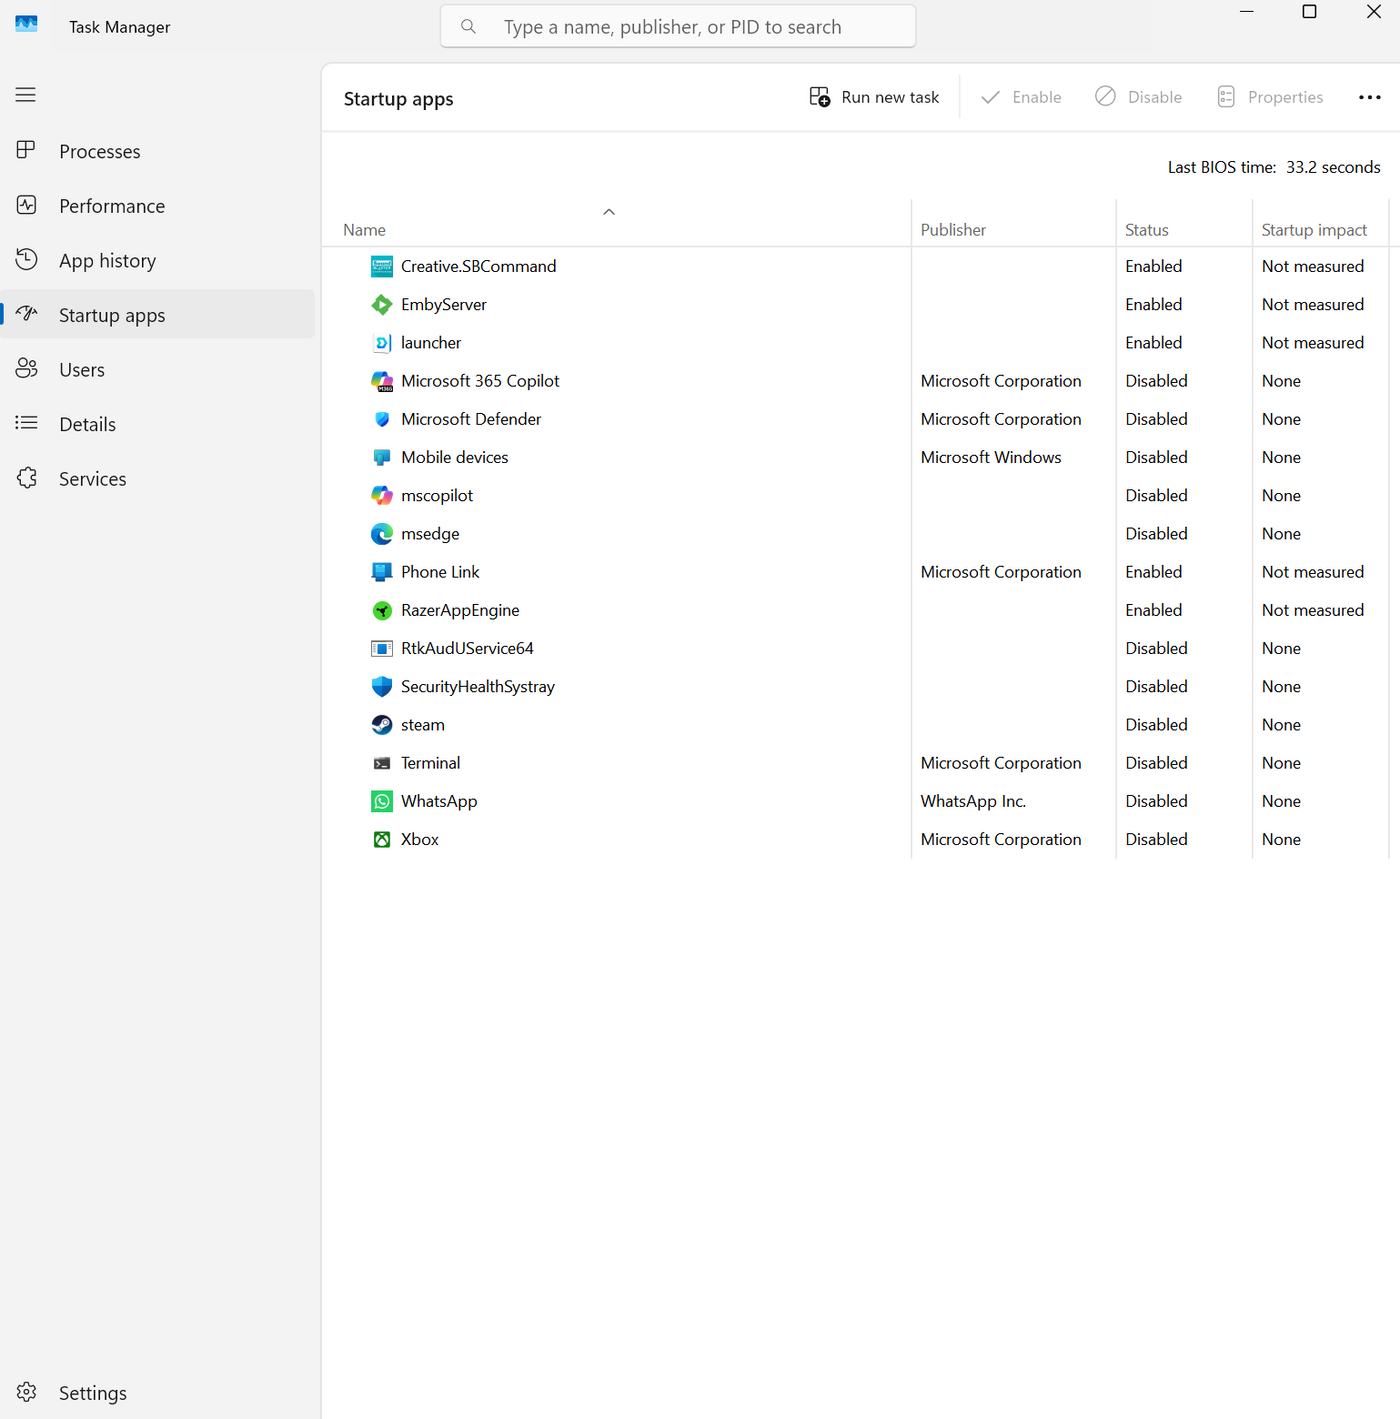This screenshot has width=1400, height=1419.
Task: Click the Services puzzle icon
Action: [x=27, y=478]
